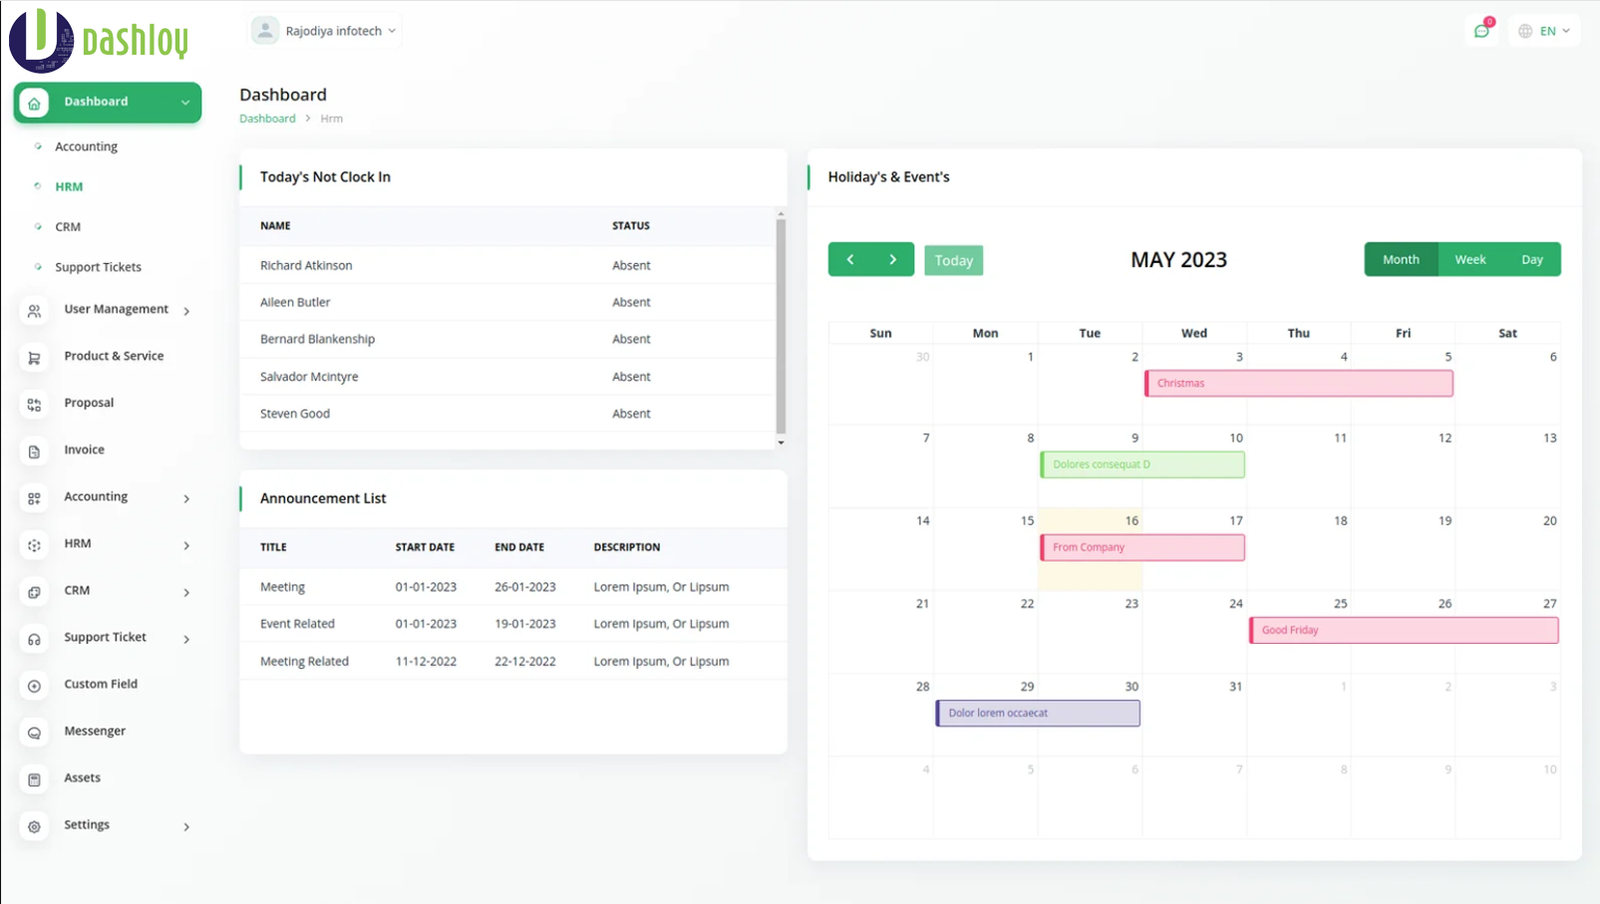Click the Dashloy logo
The image size is (1600, 904).
coord(98,40)
